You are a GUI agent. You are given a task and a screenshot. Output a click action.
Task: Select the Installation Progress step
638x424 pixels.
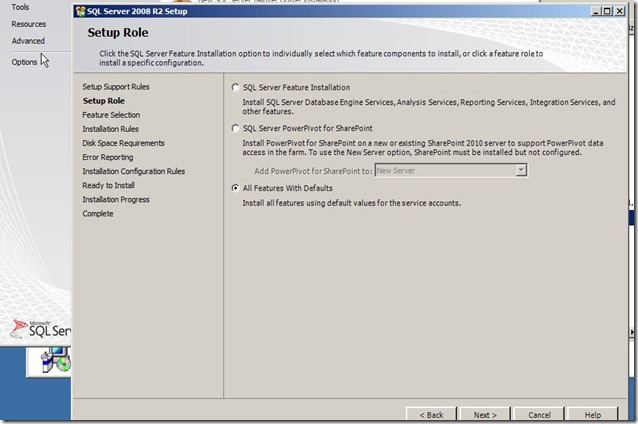coord(116,199)
